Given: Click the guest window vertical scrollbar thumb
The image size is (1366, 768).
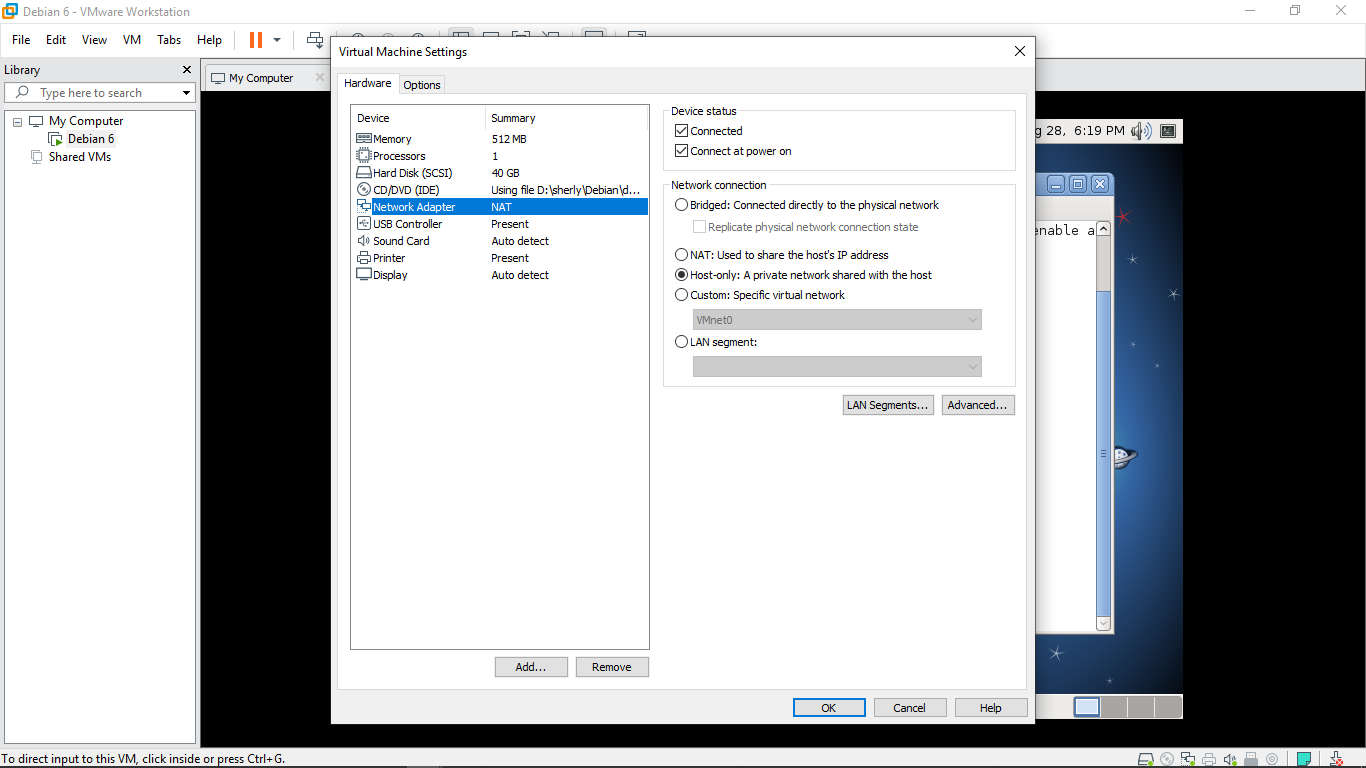Looking at the screenshot, I should click(1103, 452).
